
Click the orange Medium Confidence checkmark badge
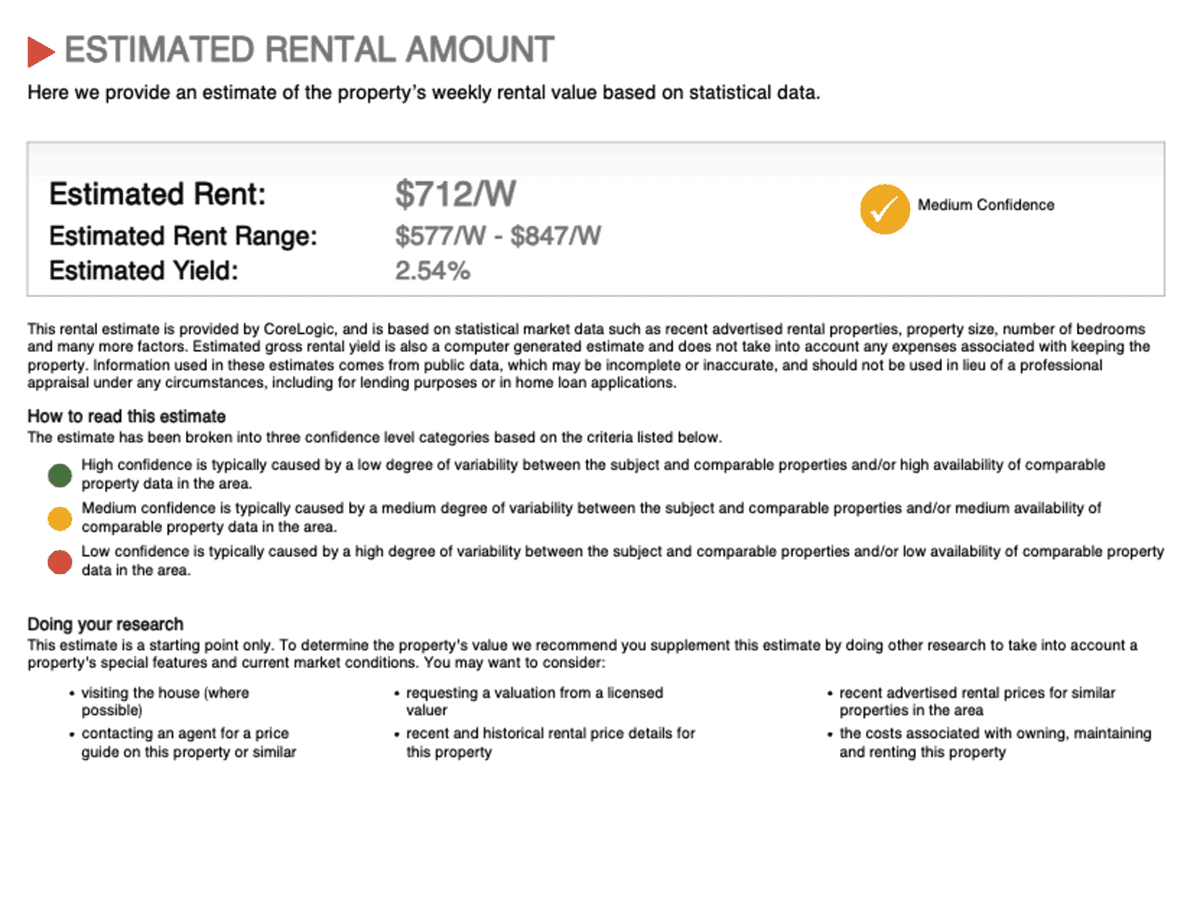tap(885, 209)
